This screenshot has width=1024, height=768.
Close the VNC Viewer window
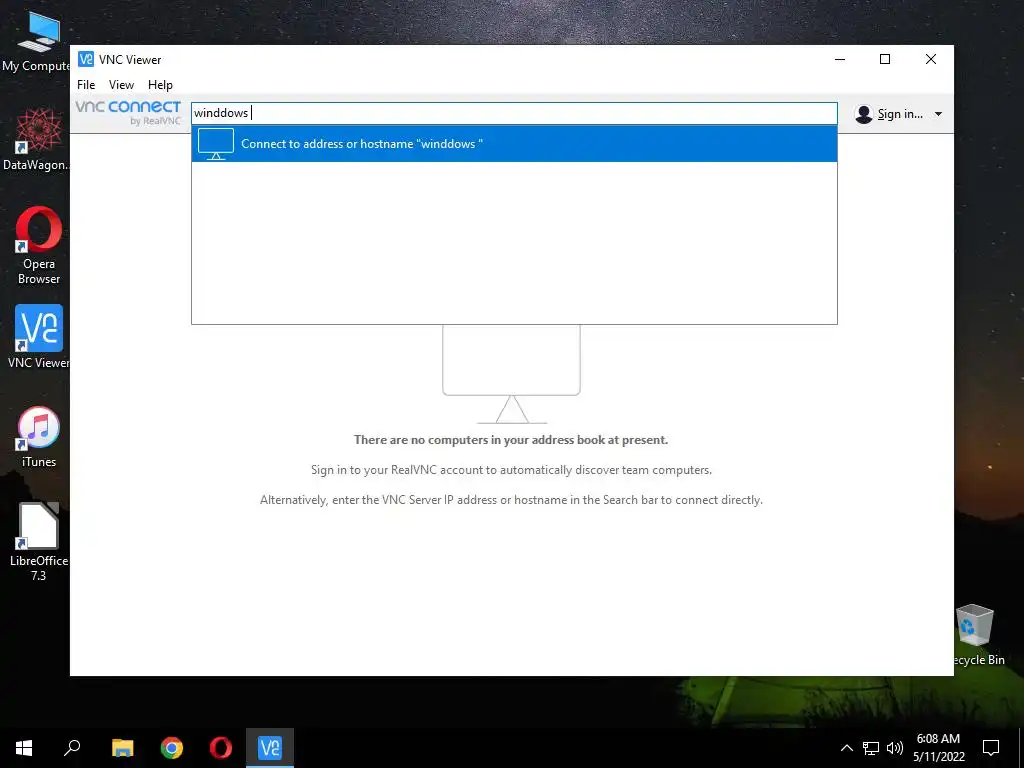tap(931, 59)
